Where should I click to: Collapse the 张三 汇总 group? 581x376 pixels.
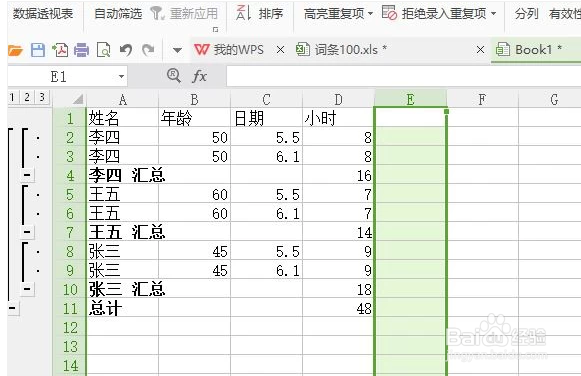pyautogui.click(x=27, y=289)
